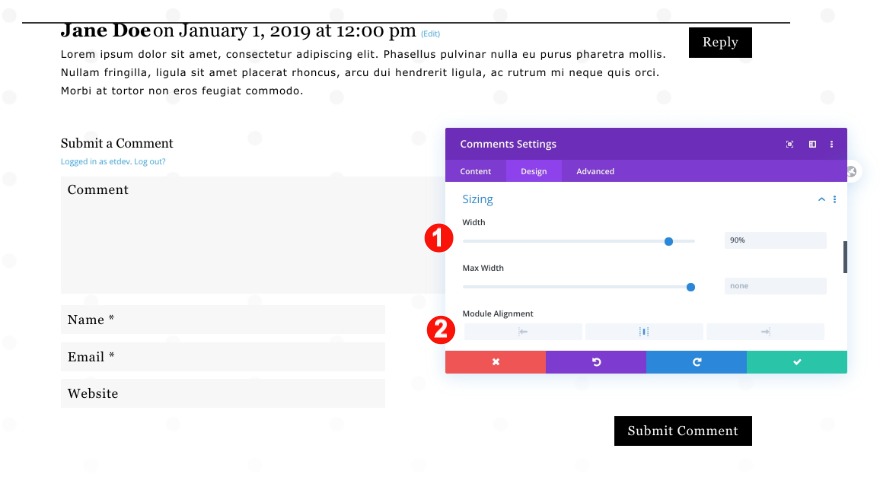The width and height of the screenshot is (880, 493).
Task: Click the split/dock panel icon in header
Action: point(812,144)
